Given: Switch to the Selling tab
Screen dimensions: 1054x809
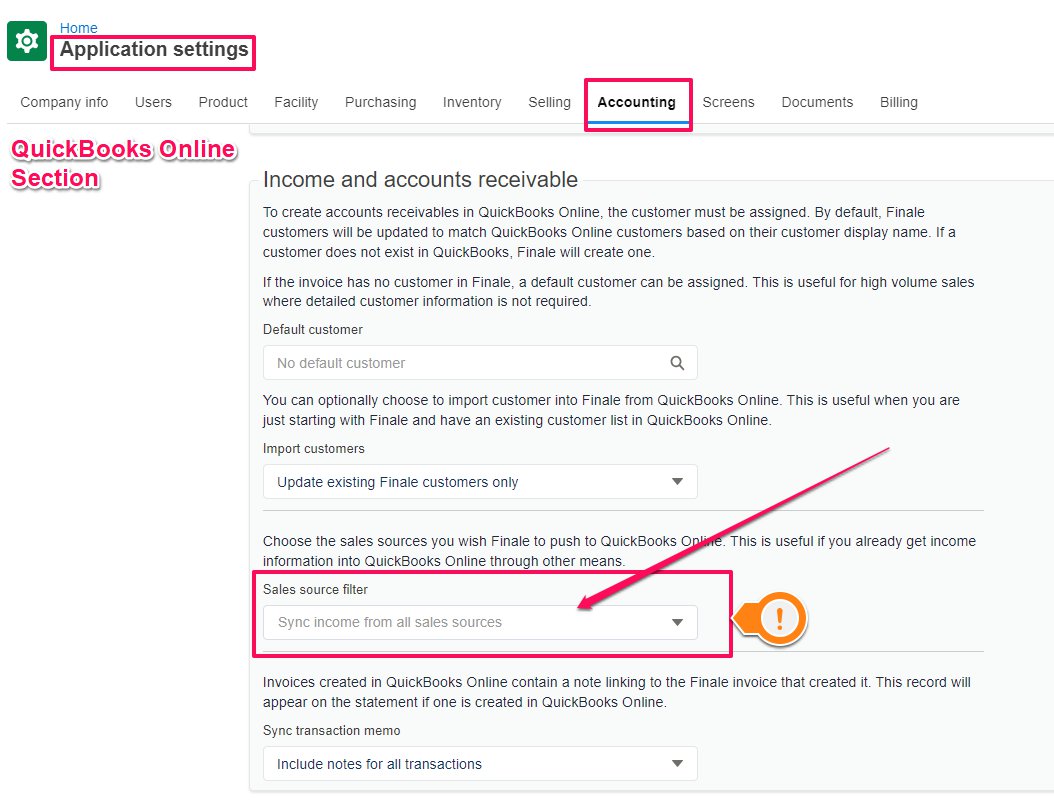Looking at the screenshot, I should 549,102.
